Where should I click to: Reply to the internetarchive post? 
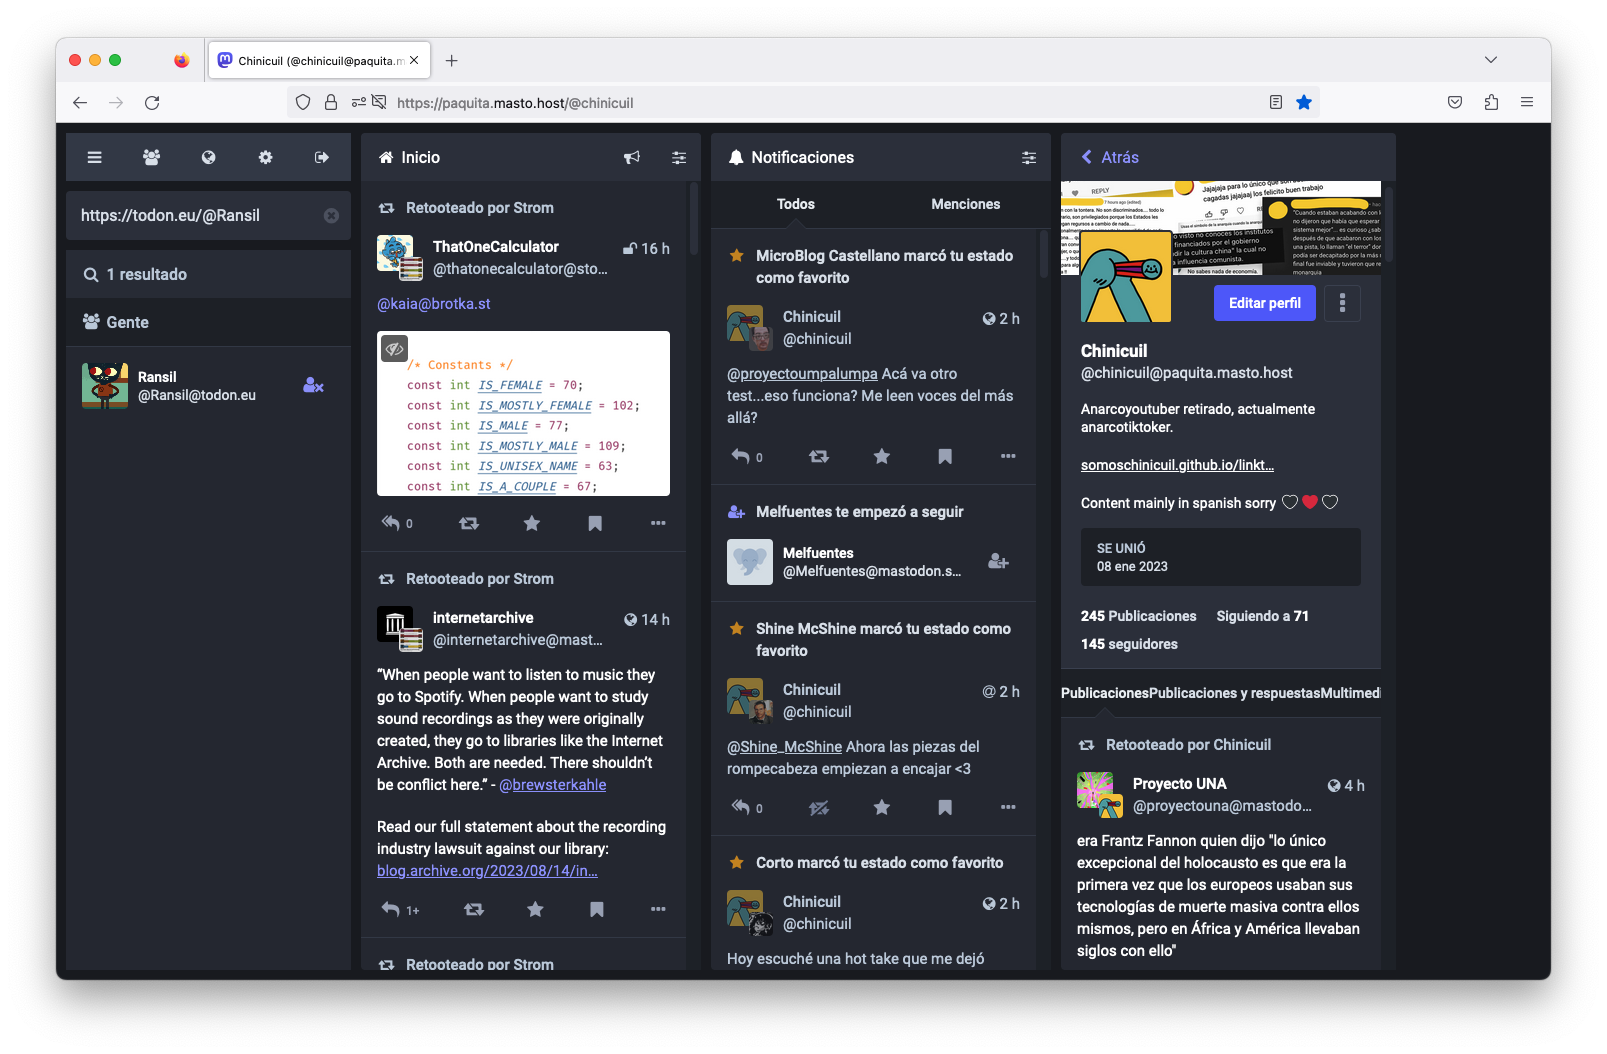click(391, 909)
